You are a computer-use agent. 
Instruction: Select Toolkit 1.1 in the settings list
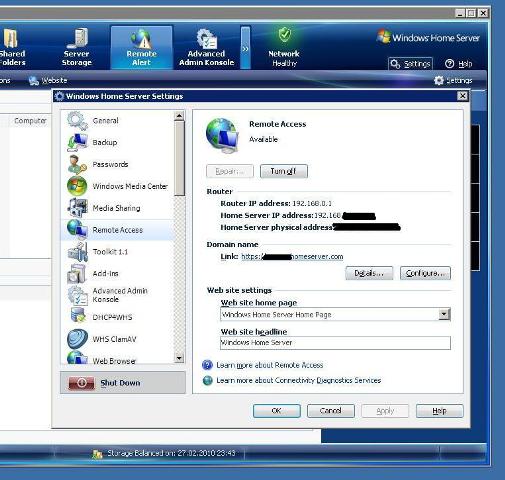(x=118, y=252)
